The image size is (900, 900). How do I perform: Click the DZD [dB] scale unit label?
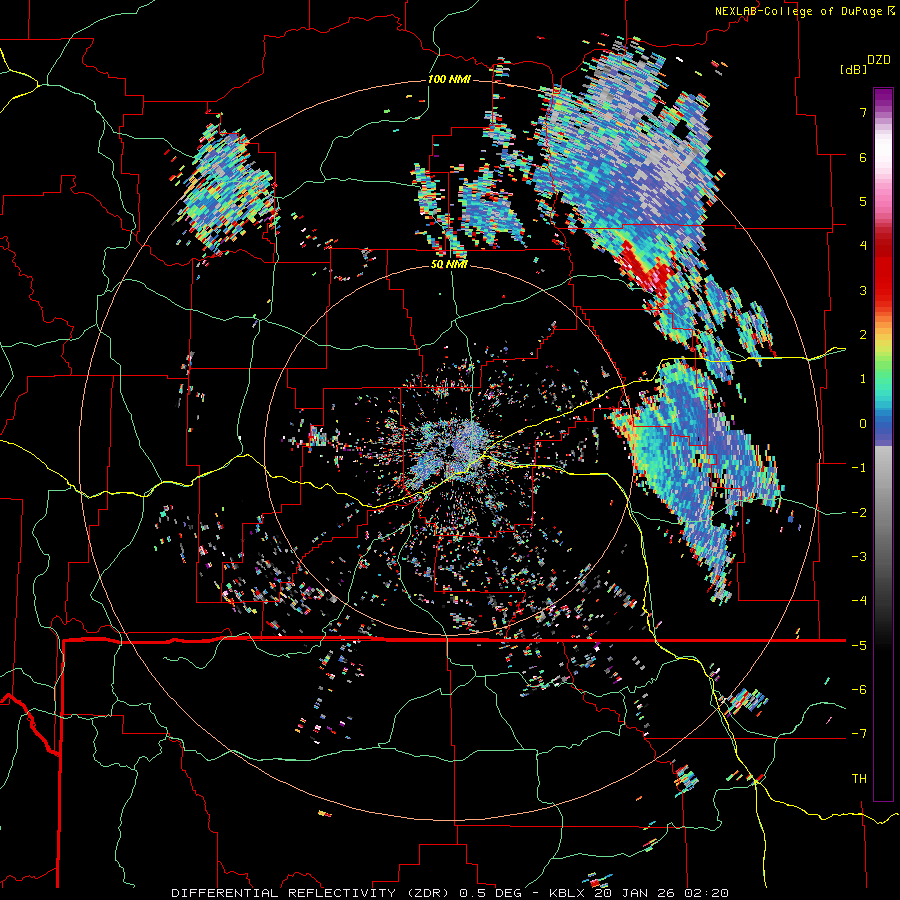(x=866, y=64)
